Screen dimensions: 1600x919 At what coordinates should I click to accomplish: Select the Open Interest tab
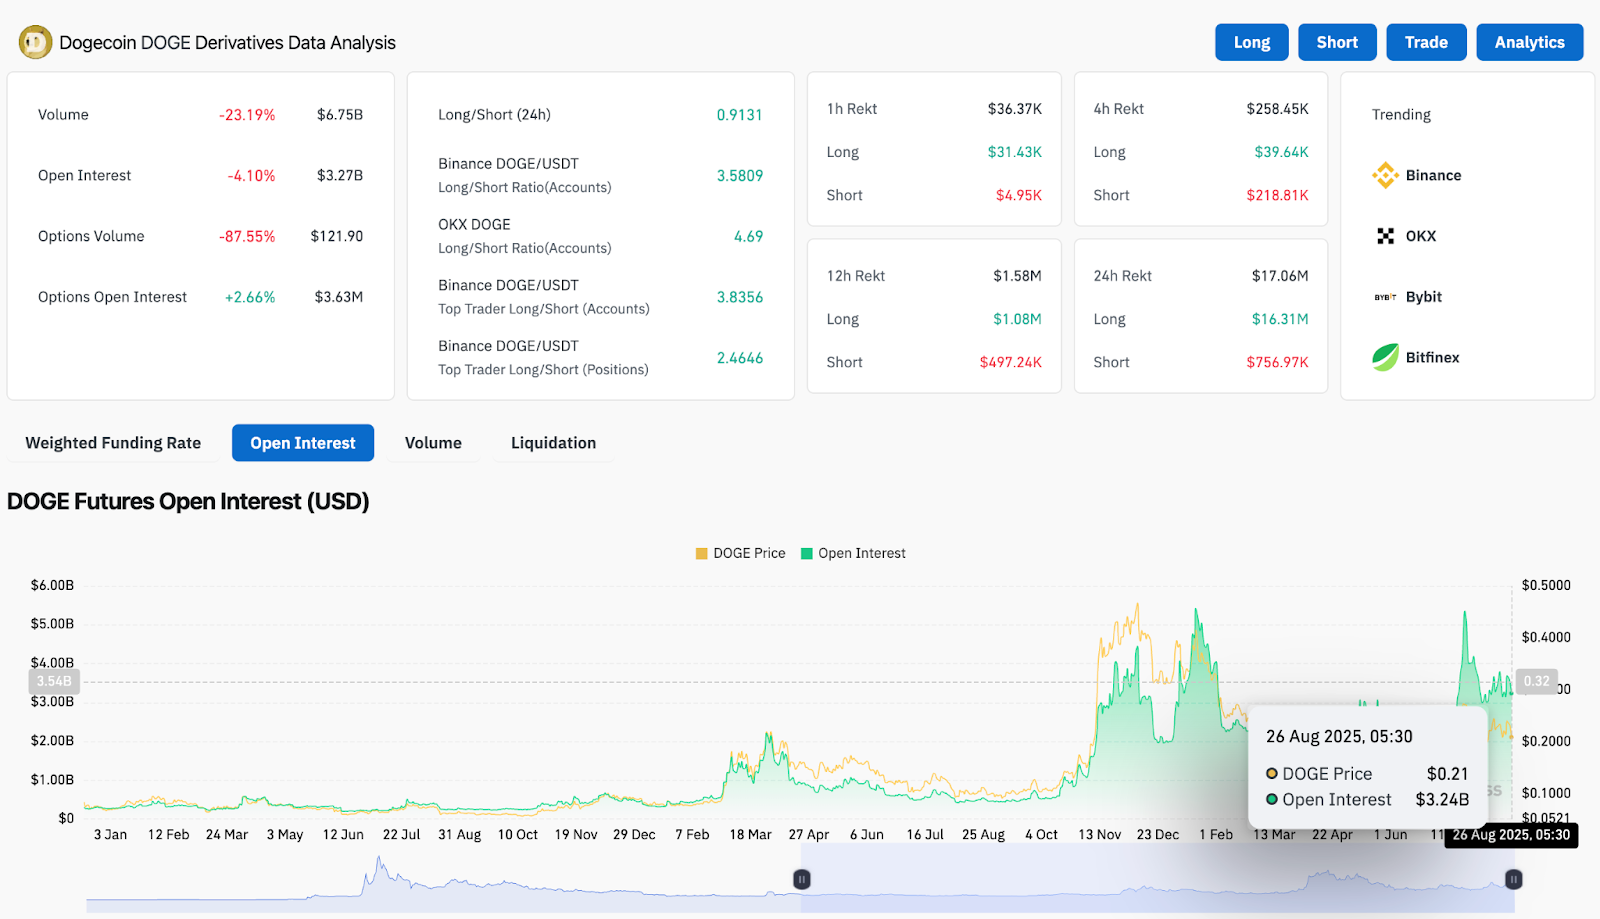pyautogui.click(x=302, y=443)
